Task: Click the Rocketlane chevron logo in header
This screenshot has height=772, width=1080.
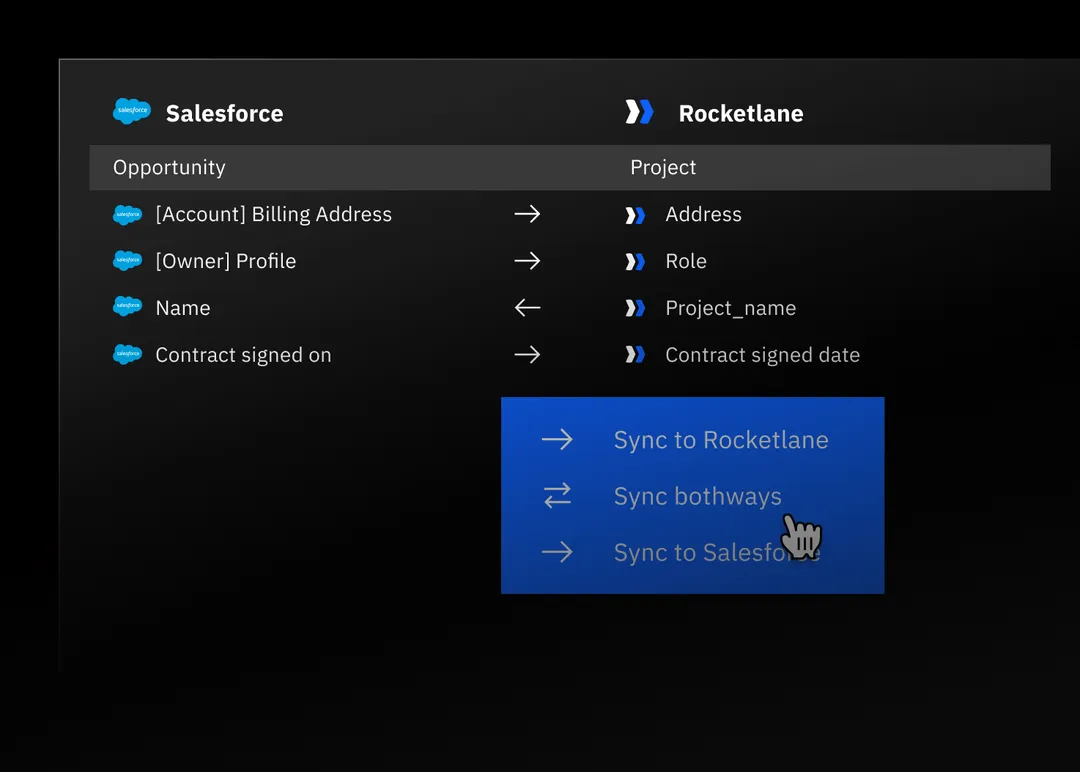Action: pos(639,112)
